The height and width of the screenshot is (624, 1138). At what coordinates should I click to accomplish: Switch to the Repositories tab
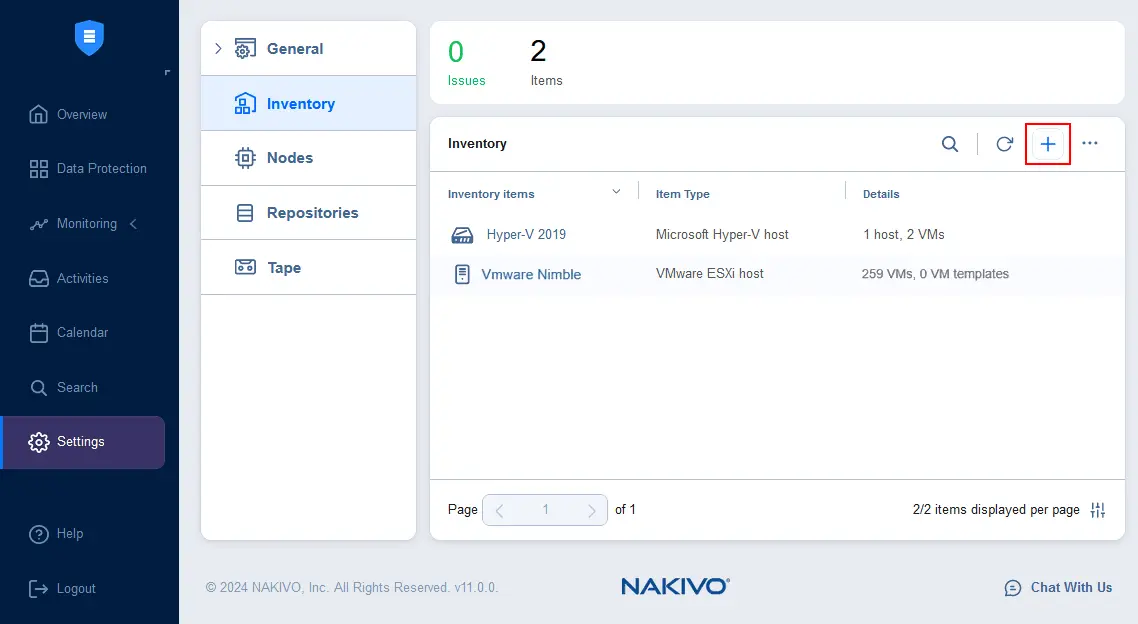(x=308, y=213)
